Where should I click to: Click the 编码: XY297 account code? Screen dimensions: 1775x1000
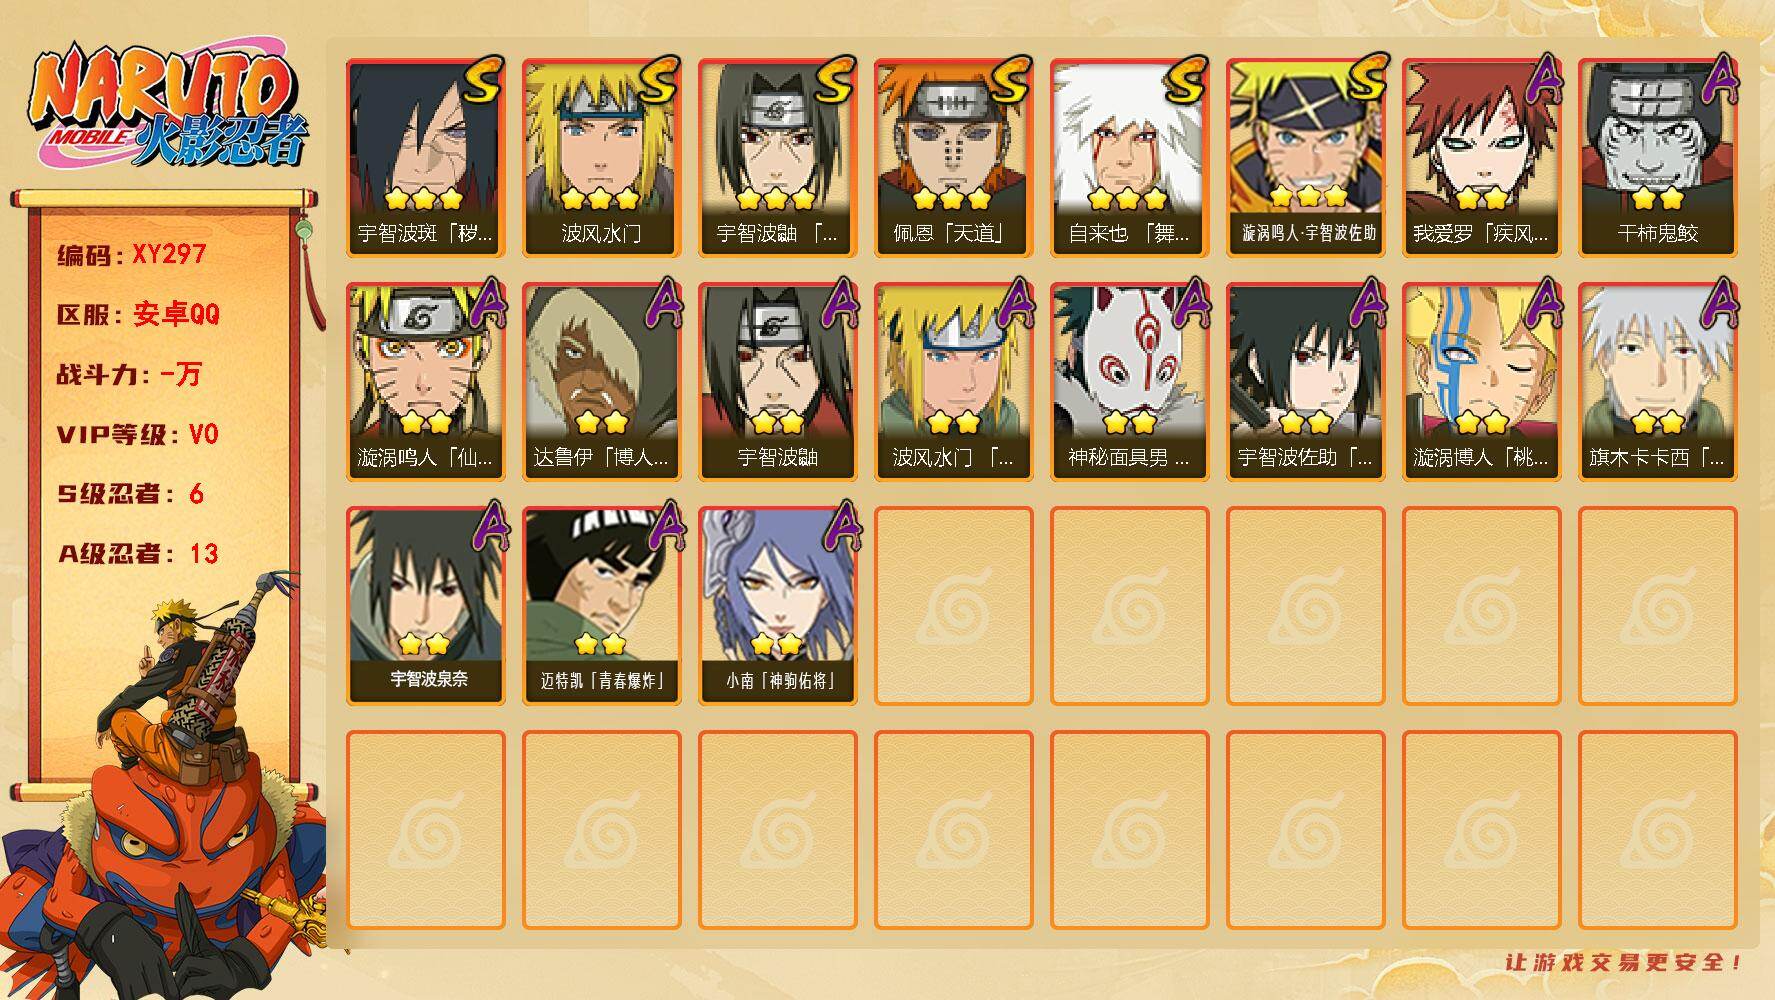131,255
